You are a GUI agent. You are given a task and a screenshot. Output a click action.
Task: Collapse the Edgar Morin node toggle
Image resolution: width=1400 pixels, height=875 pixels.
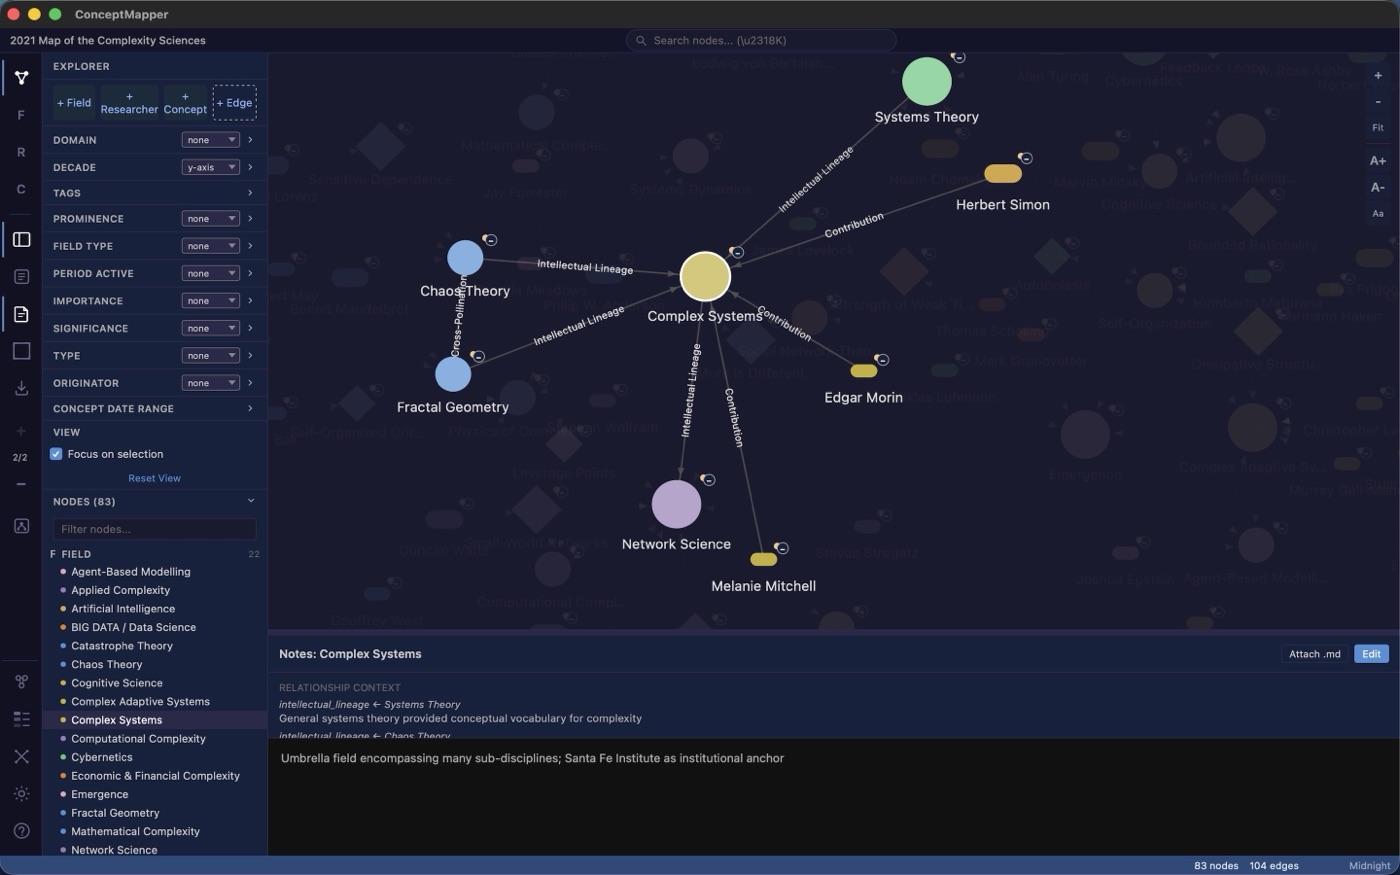click(x=881, y=360)
